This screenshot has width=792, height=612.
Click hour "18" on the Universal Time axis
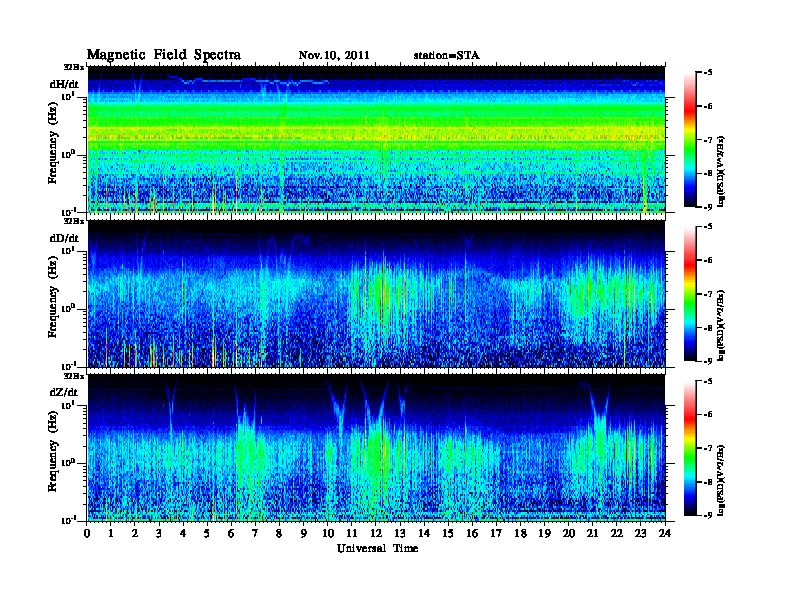tap(520, 533)
